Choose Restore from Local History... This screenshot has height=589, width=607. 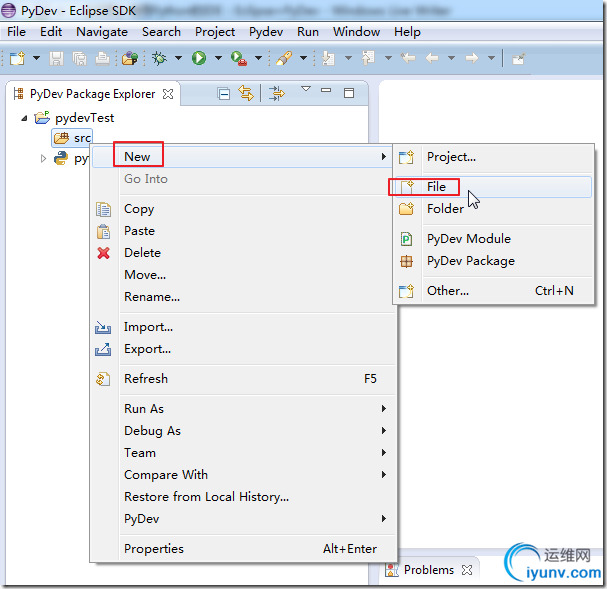242,497
